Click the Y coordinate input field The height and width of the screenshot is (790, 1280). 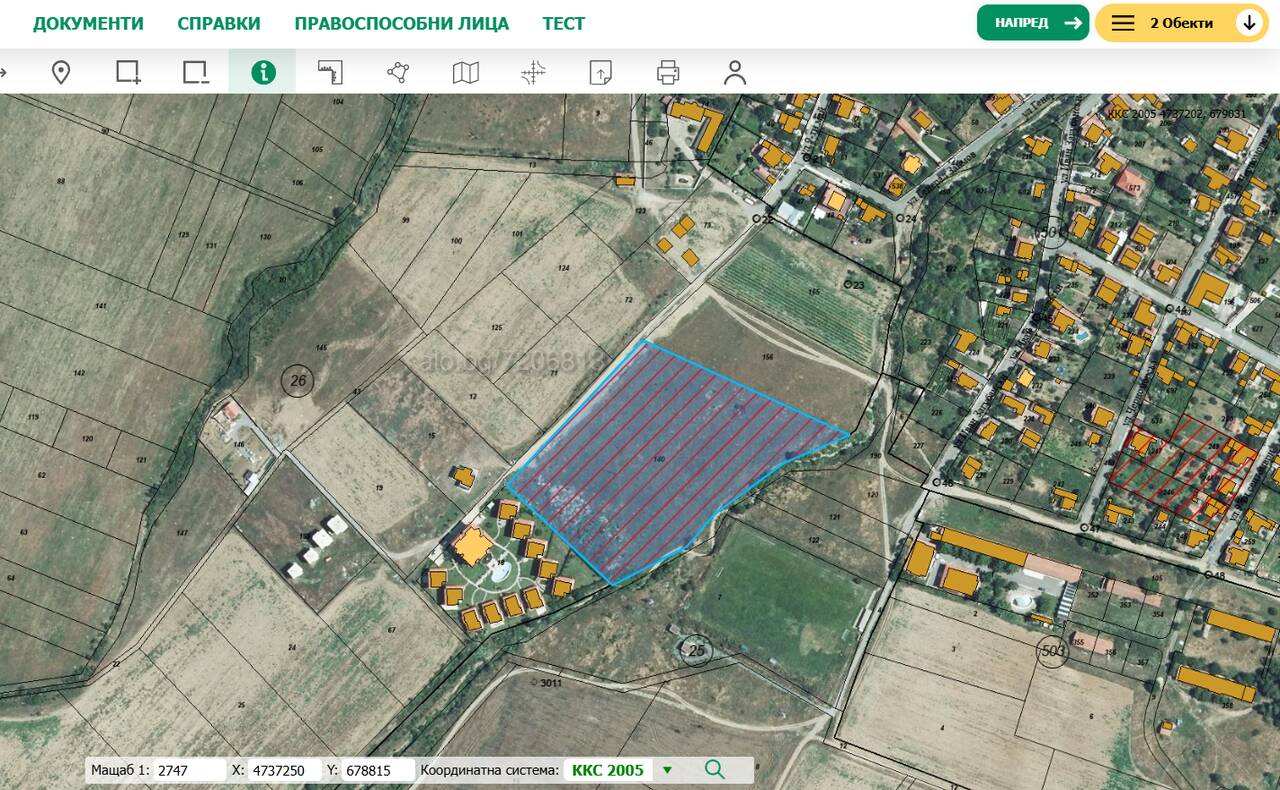tap(379, 770)
